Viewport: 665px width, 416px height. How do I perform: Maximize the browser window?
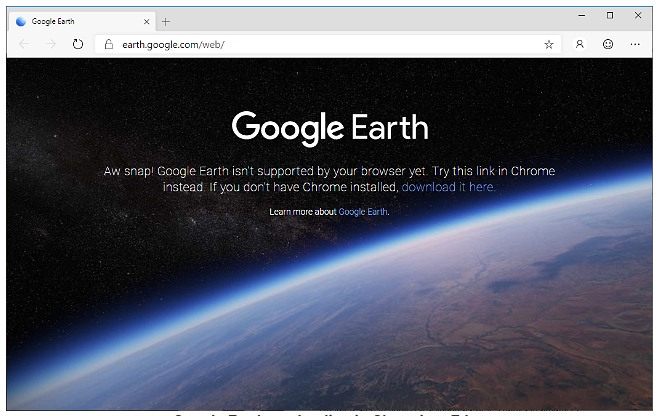[x=610, y=16]
